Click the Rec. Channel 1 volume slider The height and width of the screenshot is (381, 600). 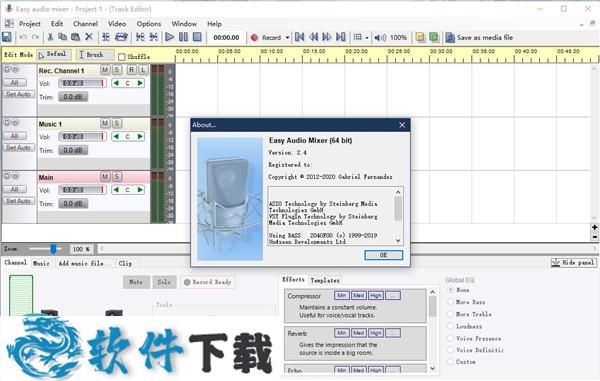(82, 83)
